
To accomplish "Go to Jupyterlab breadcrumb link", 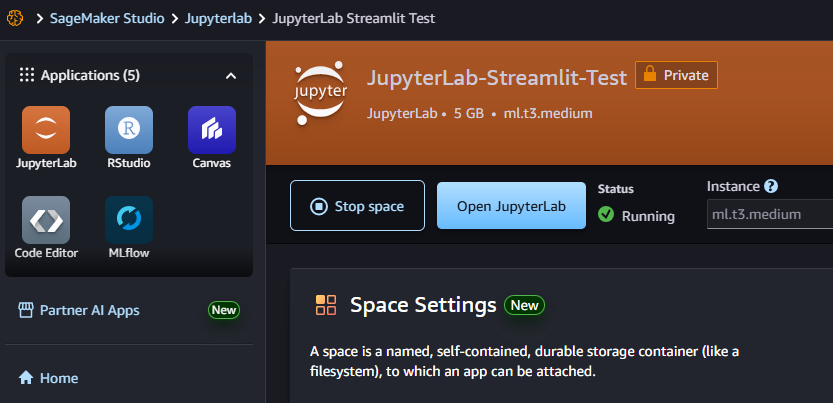I will (x=218, y=19).
